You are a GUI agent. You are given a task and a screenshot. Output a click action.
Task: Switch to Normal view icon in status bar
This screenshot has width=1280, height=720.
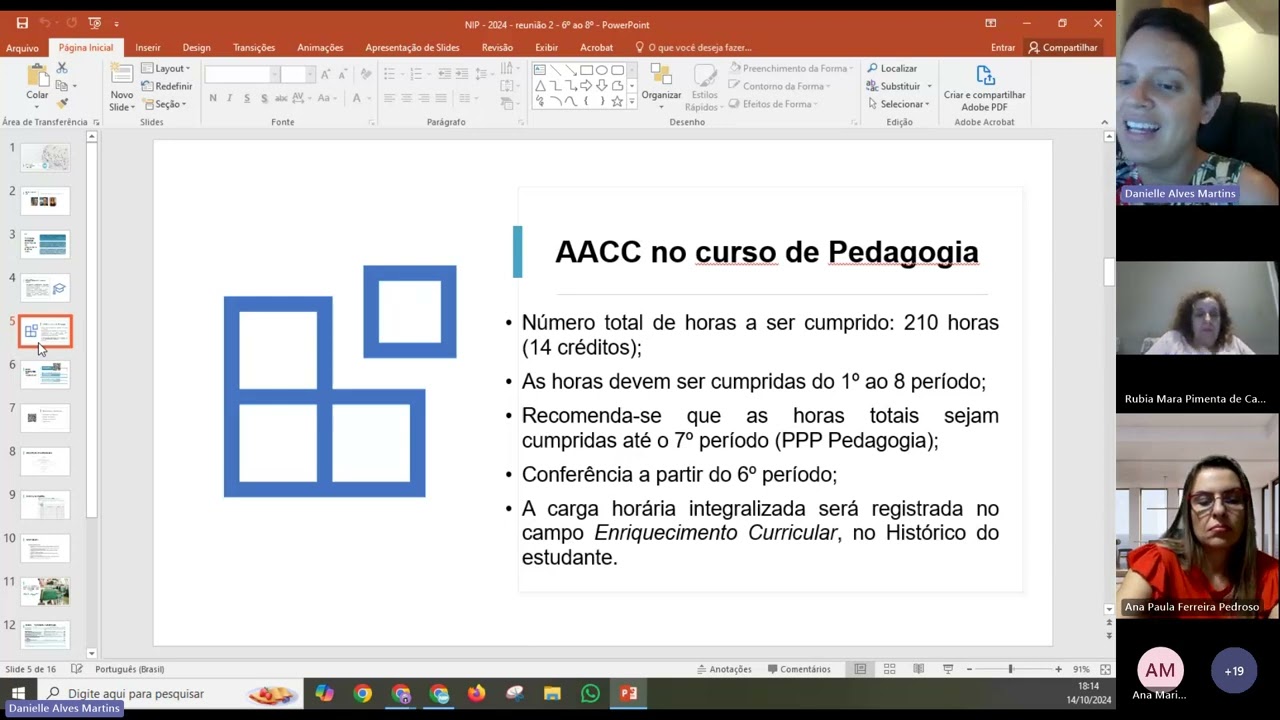click(x=860, y=669)
